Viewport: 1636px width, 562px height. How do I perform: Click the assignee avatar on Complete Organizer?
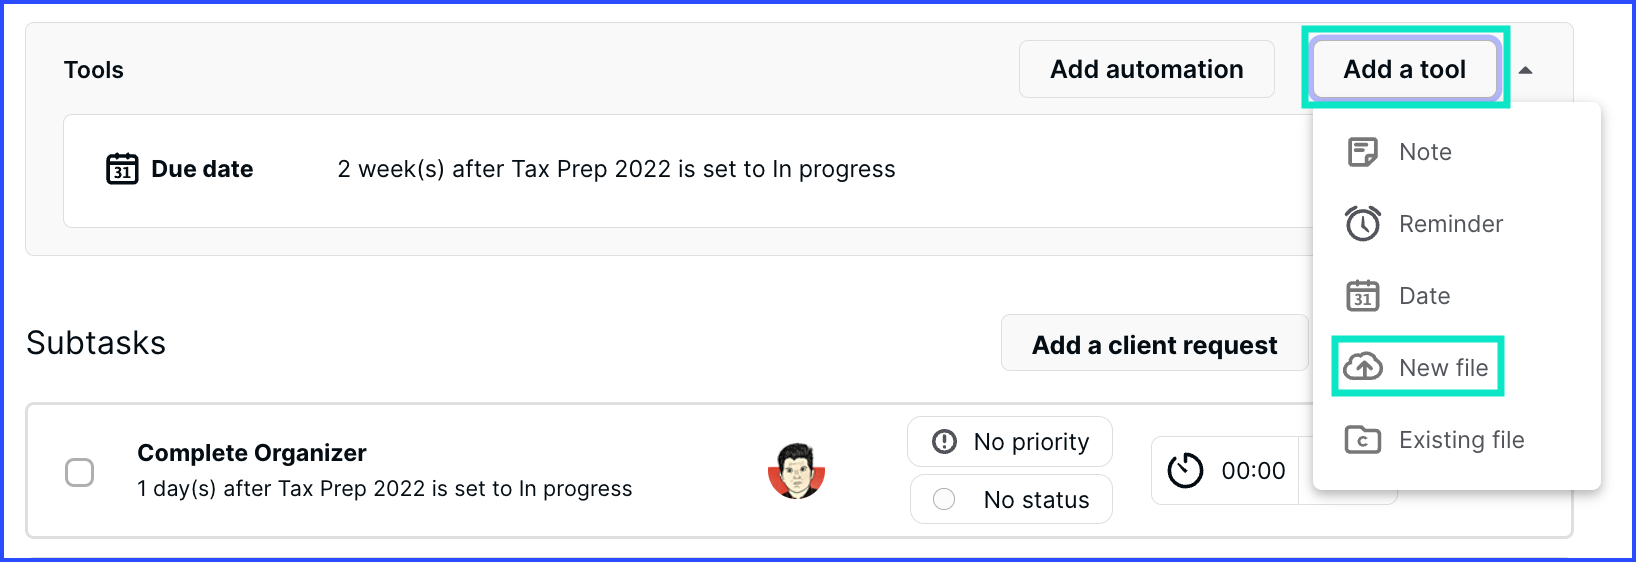coord(796,470)
